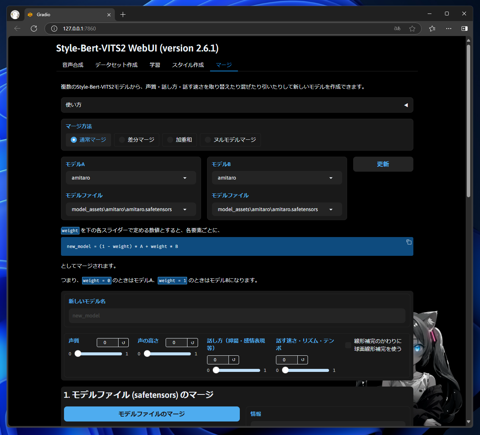Reset the 話し方 value with reset icon
The width and height of the screenshot is (480, 435).
click(x=234, y=360)
